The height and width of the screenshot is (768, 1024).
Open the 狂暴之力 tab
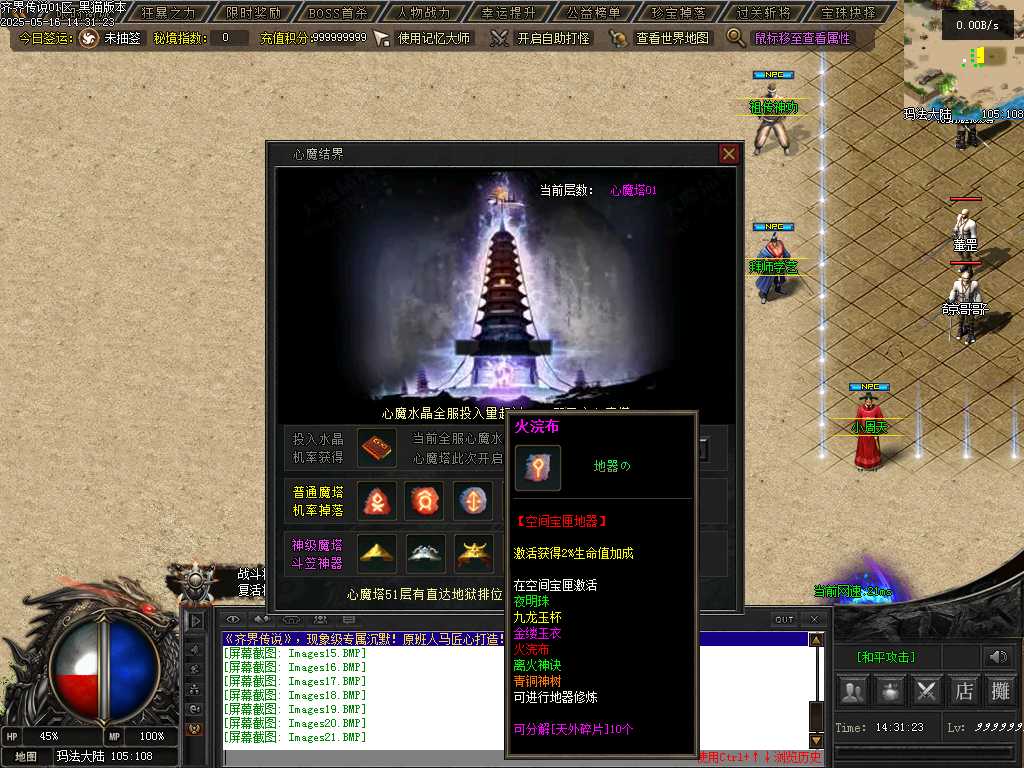coord(168,12)
